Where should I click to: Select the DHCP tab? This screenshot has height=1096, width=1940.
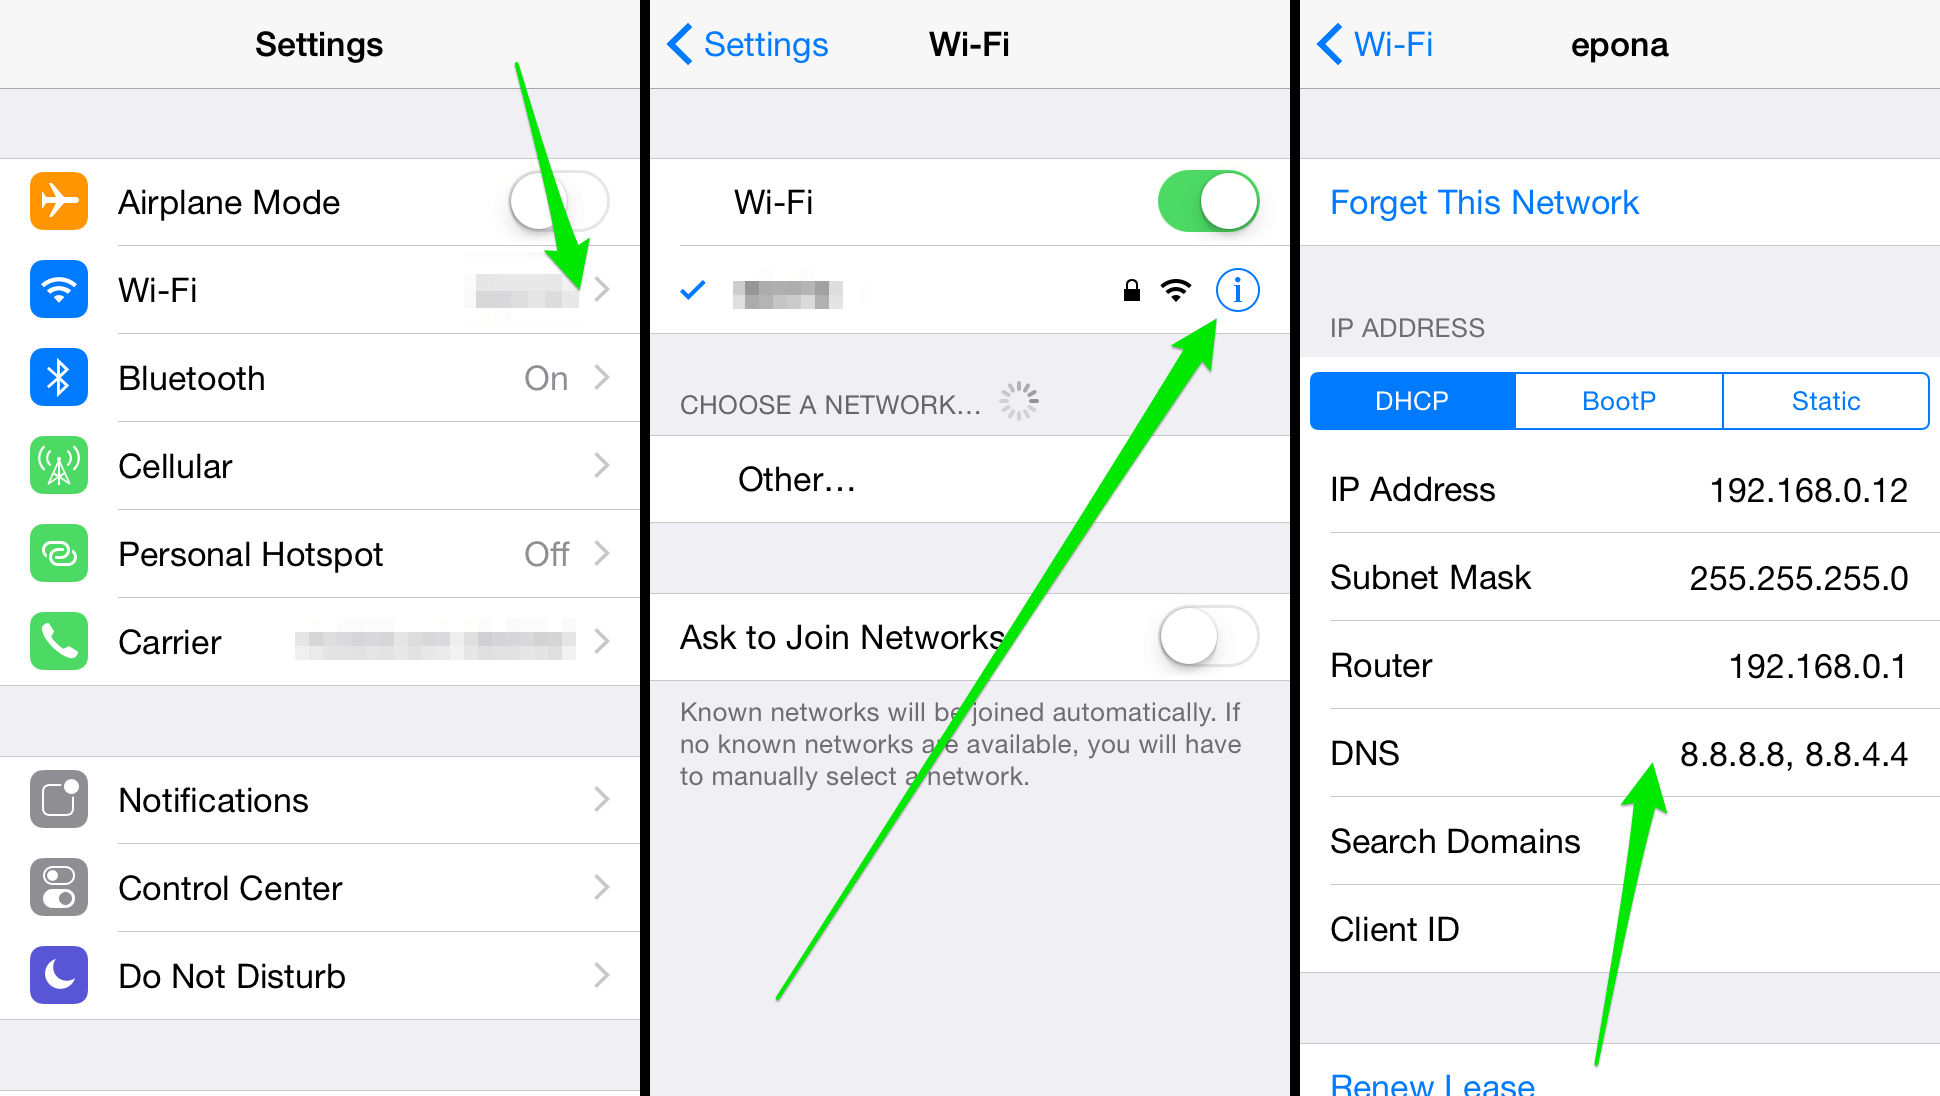1415,398
